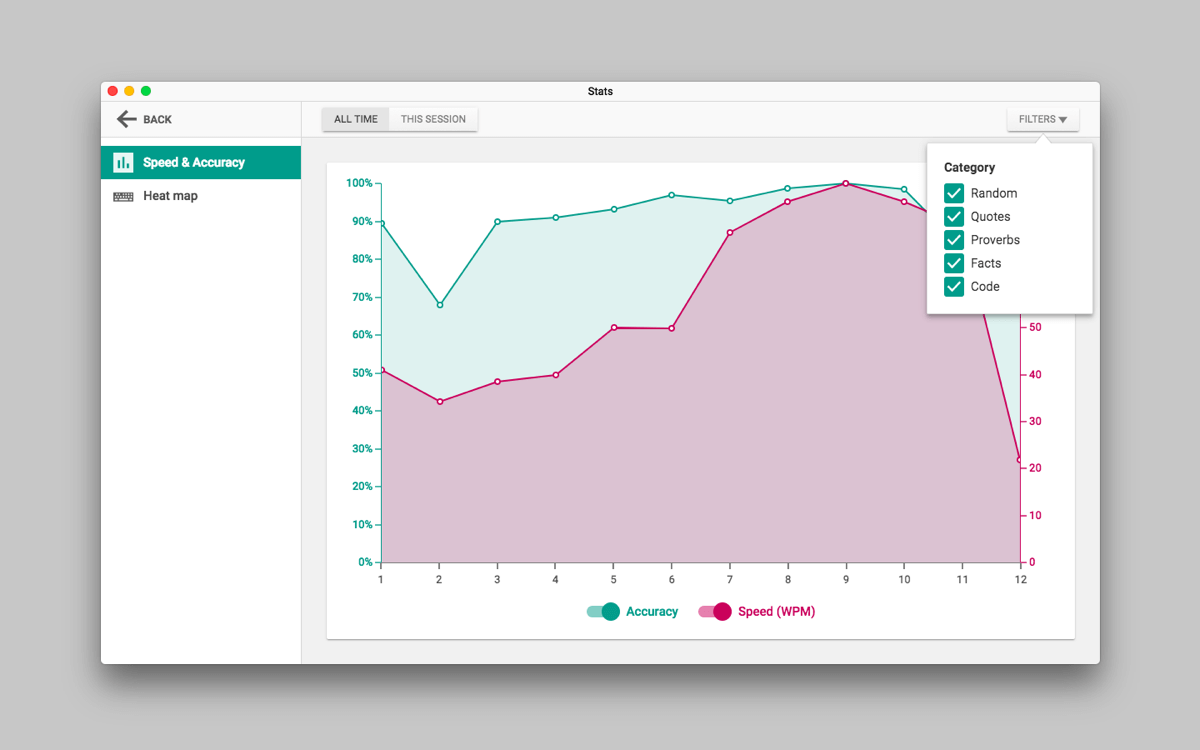The width and height of the screenshot is (1200, 750).
Task: Open the FILTERS dropdown button
Action: 1043,119
